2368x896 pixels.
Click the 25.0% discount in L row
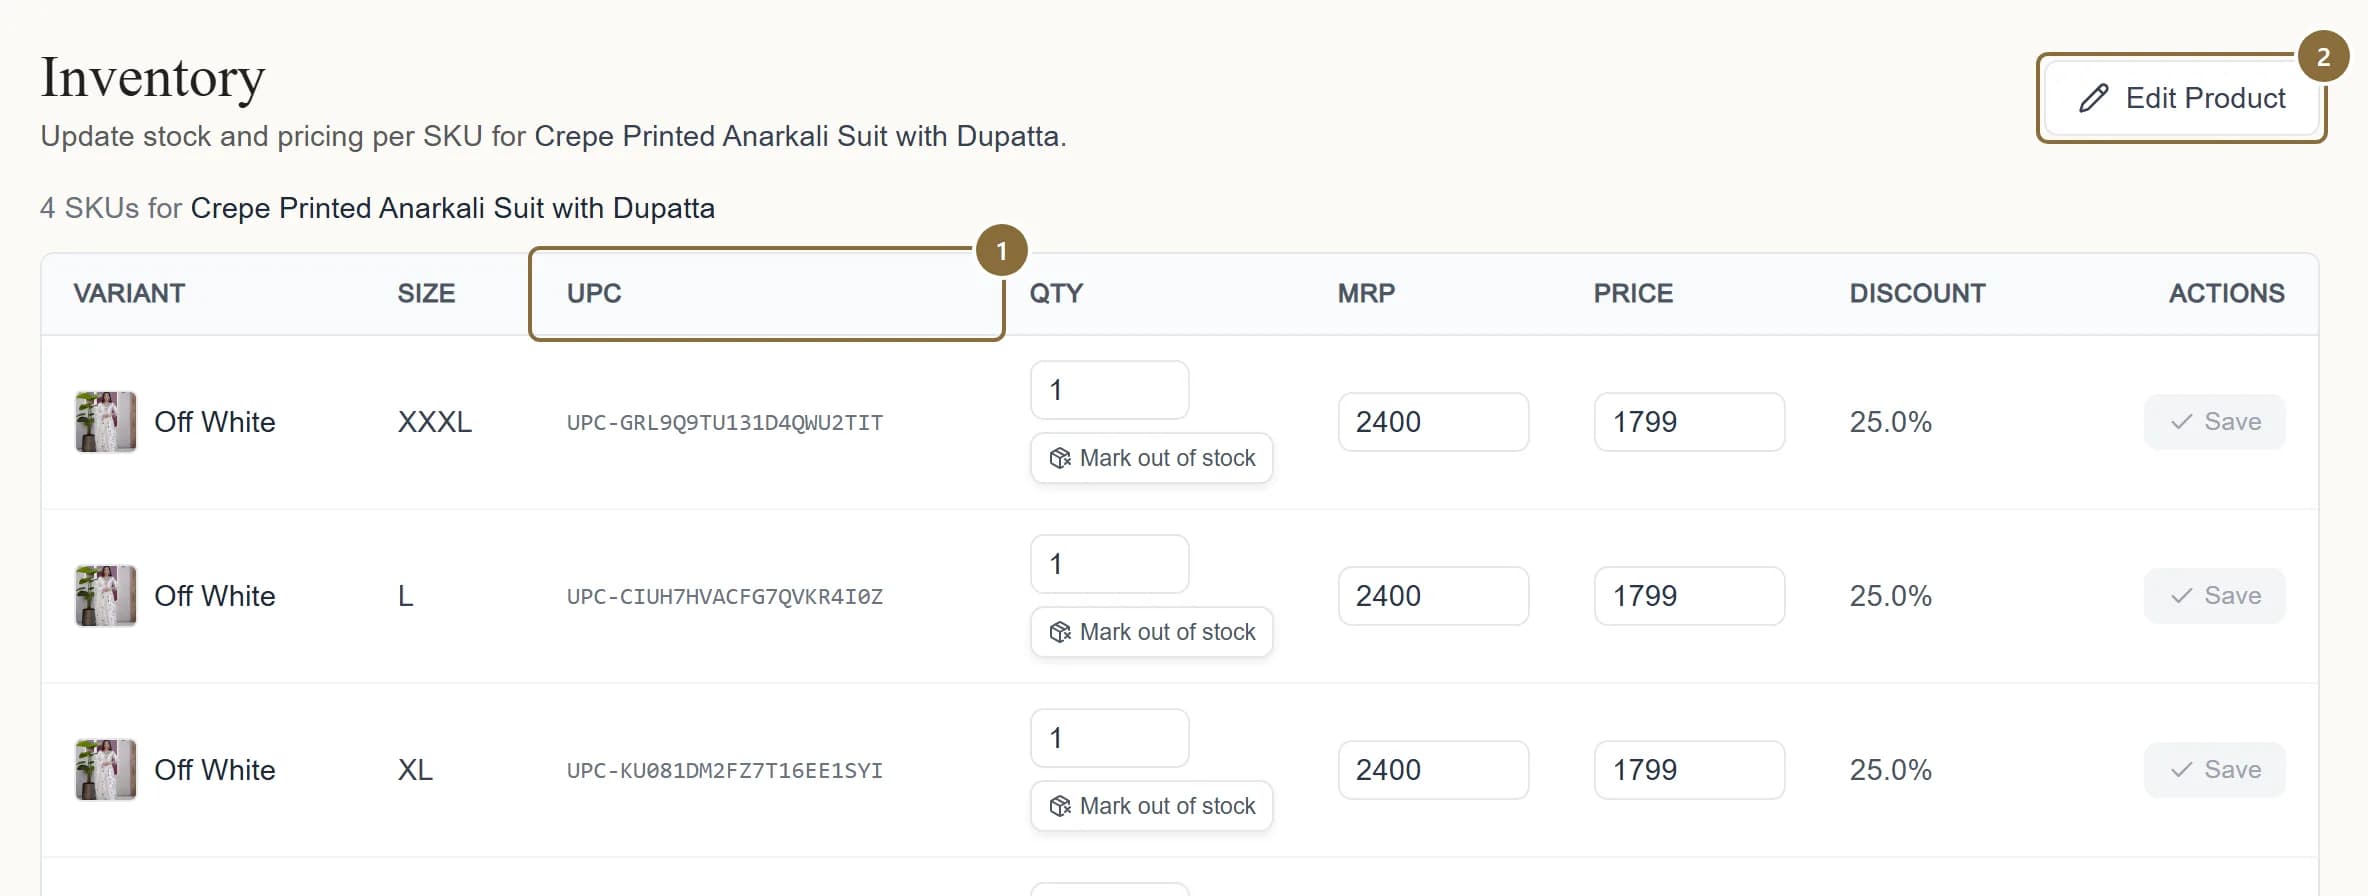coord(1891,596)
